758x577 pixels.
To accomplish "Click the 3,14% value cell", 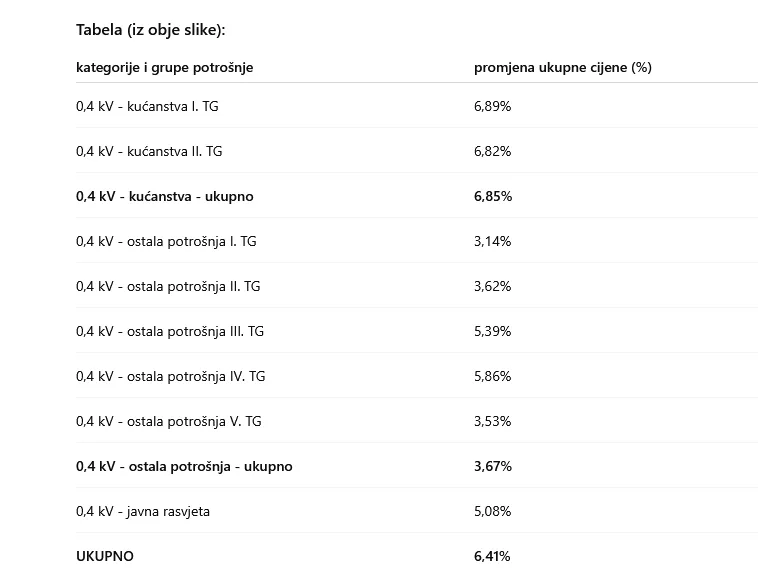I will [x=492, y=241].
